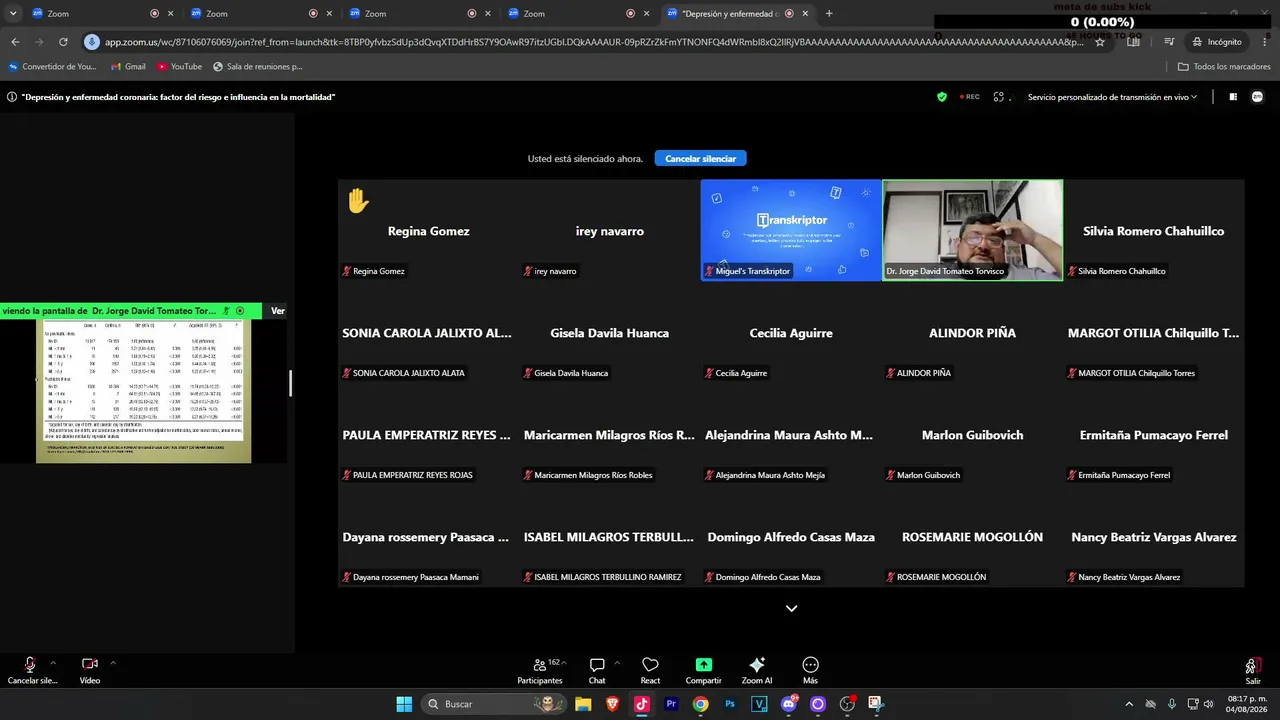This screenshot has height=720, width=1280.
Task: Open Adobe Premiere Pro from the taskbar
Action: [x=671, y=704]
